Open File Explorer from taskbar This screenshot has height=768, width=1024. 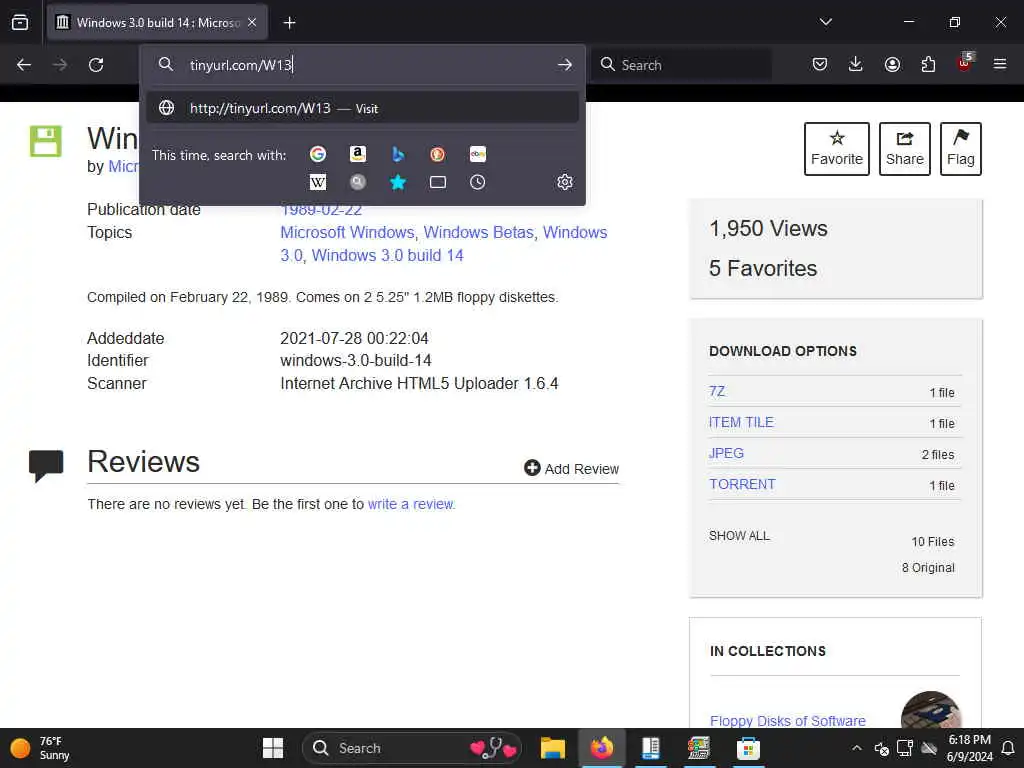[x=552, y=748]
